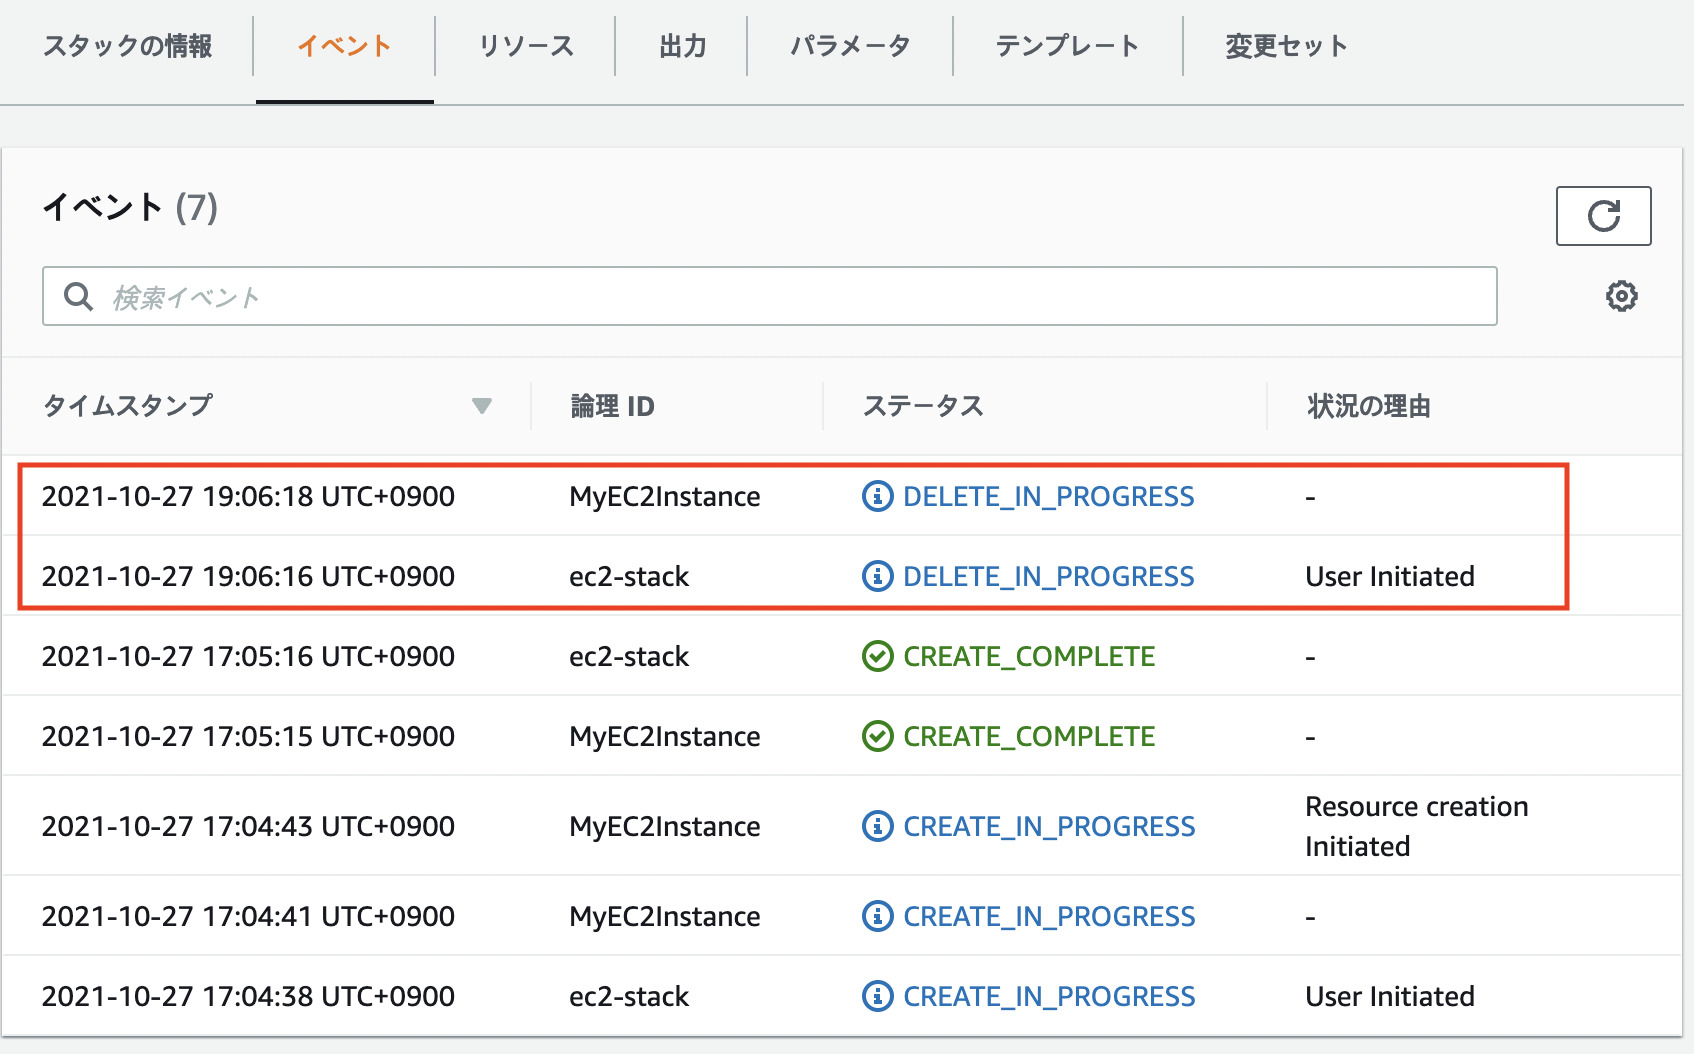The width and height of the screenshot is (1694, 1054).
Task: Open the スタックの情報 tab
Action: click(128, 45)
